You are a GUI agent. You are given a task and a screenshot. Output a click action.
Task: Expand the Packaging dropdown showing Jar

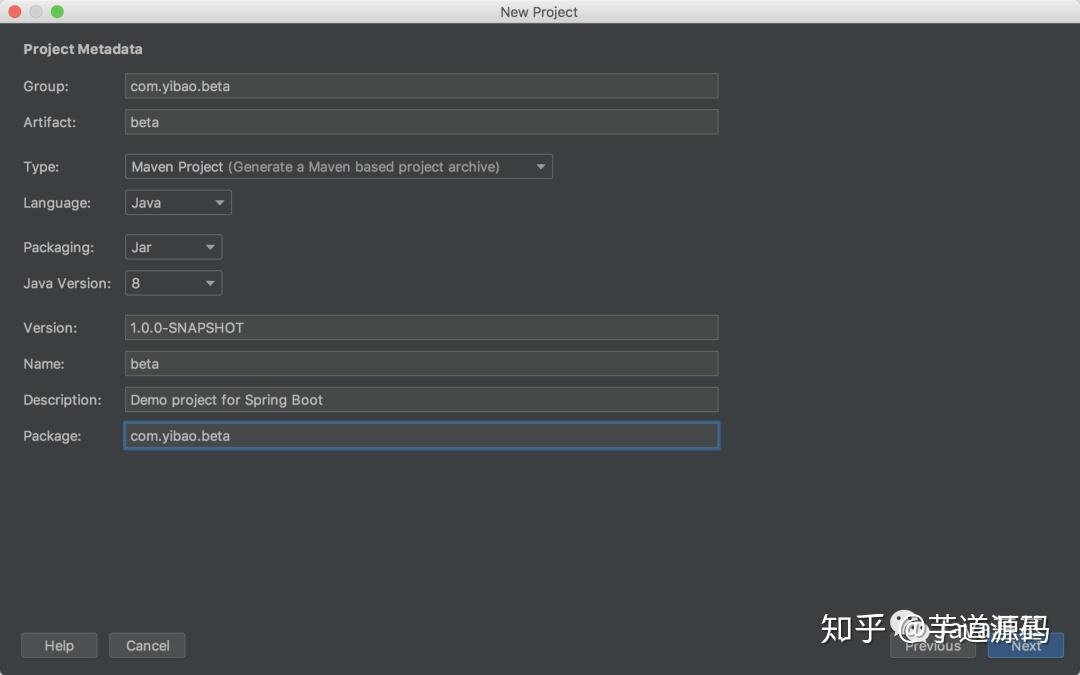172,247
